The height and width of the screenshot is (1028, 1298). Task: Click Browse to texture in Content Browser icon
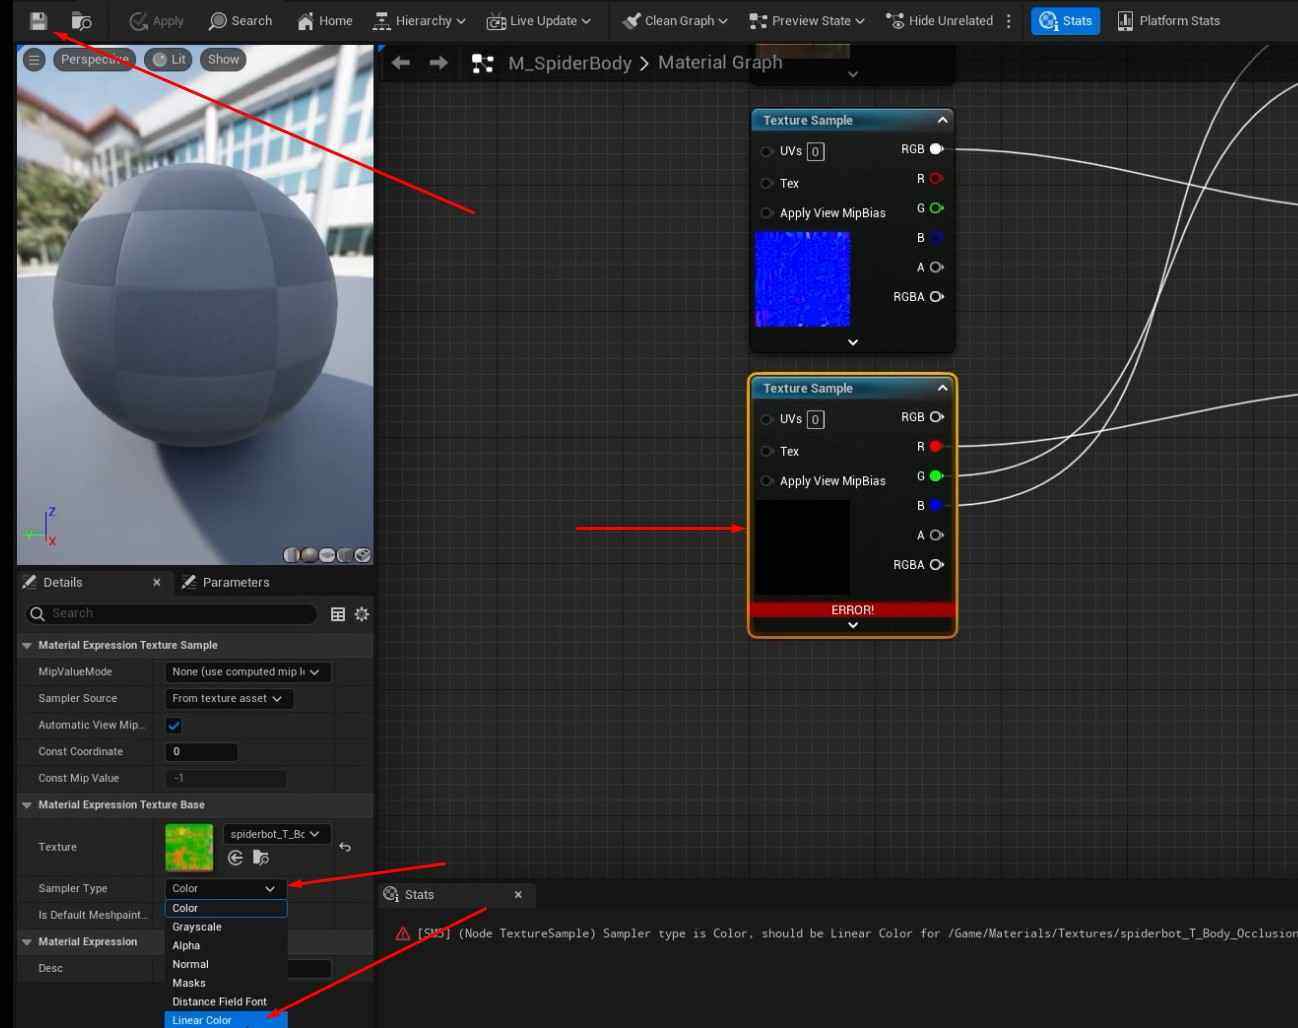click(x=261, y=858)
